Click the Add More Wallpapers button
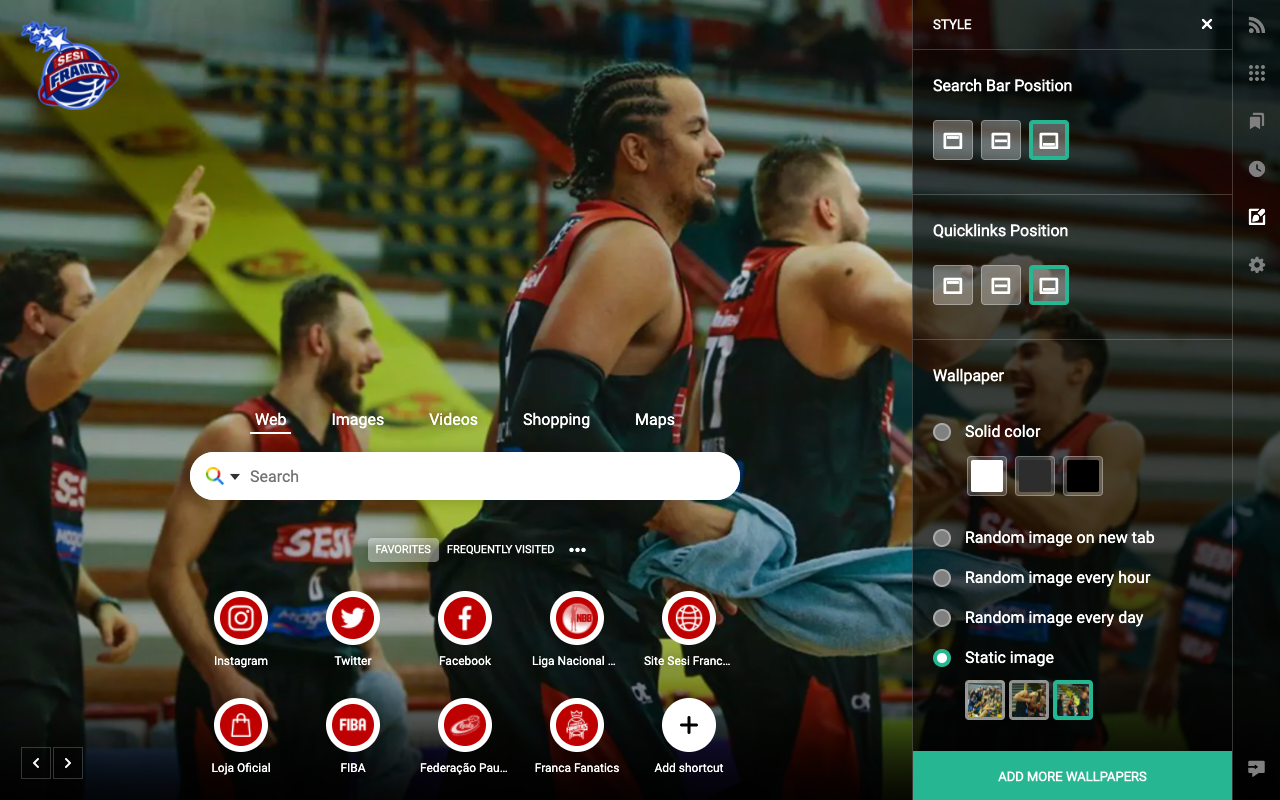1280x800 pixels. tap(1072, 776)
